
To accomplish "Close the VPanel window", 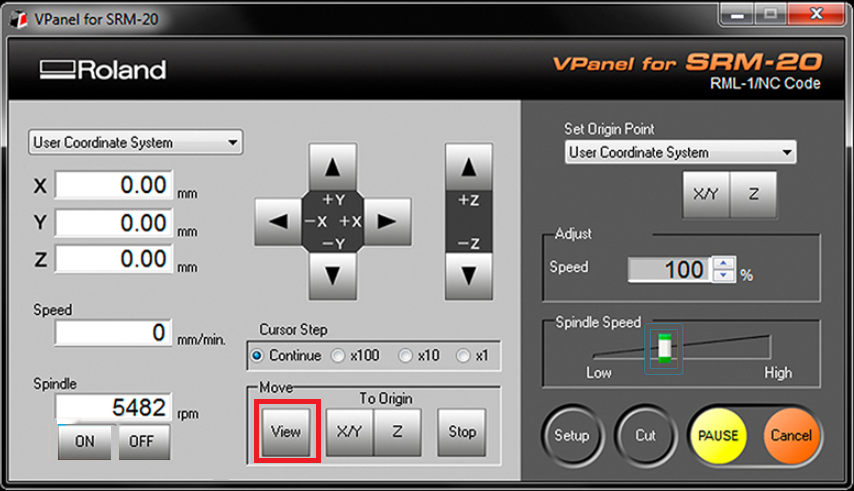I will click(x=816, y=15).
